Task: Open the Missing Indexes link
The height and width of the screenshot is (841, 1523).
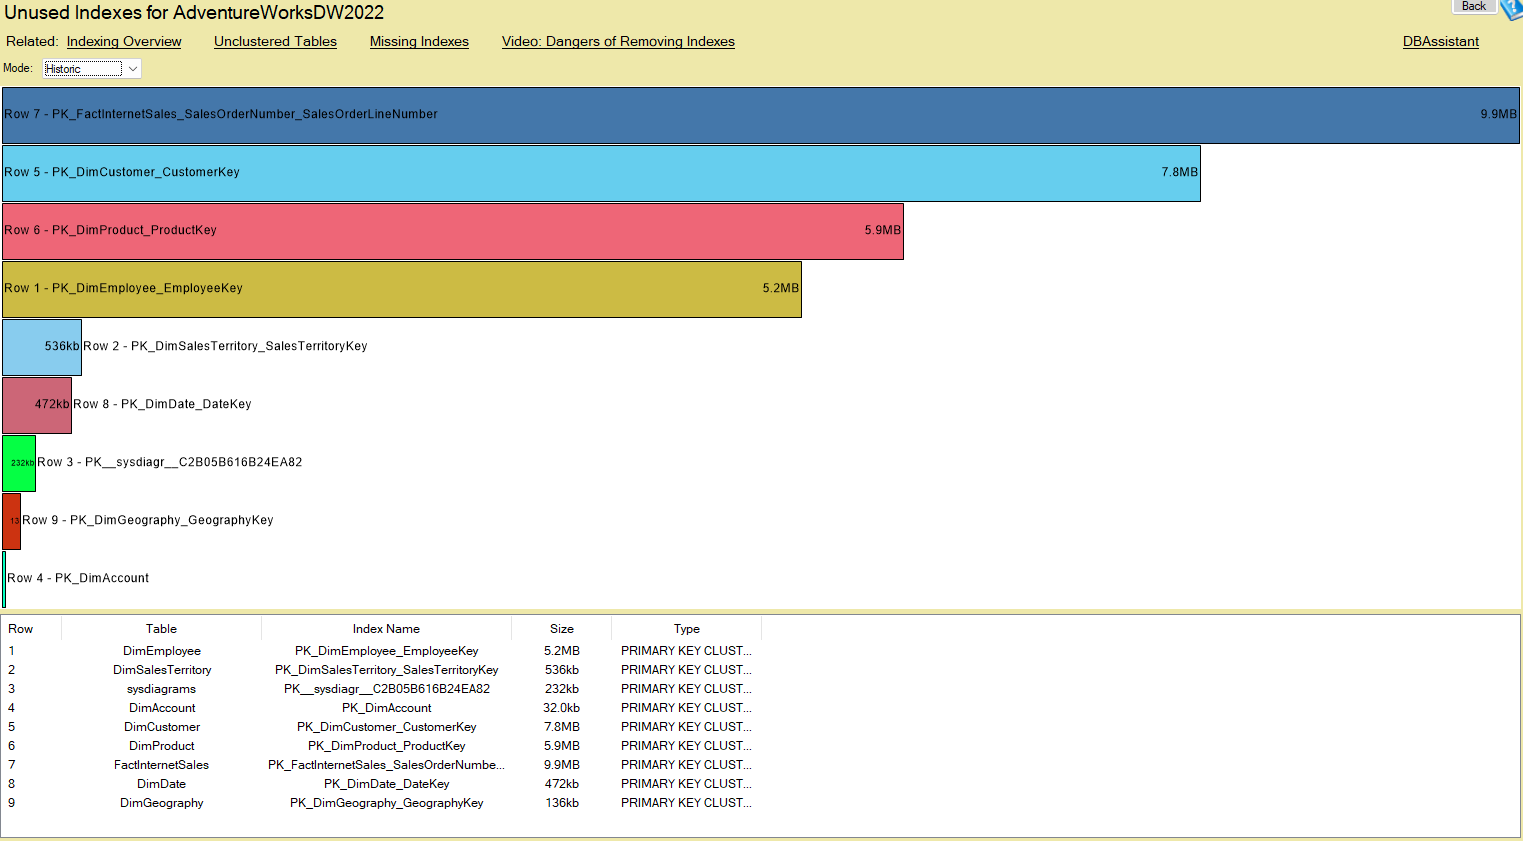Action: pyautogui.click(x=419, y=41)
